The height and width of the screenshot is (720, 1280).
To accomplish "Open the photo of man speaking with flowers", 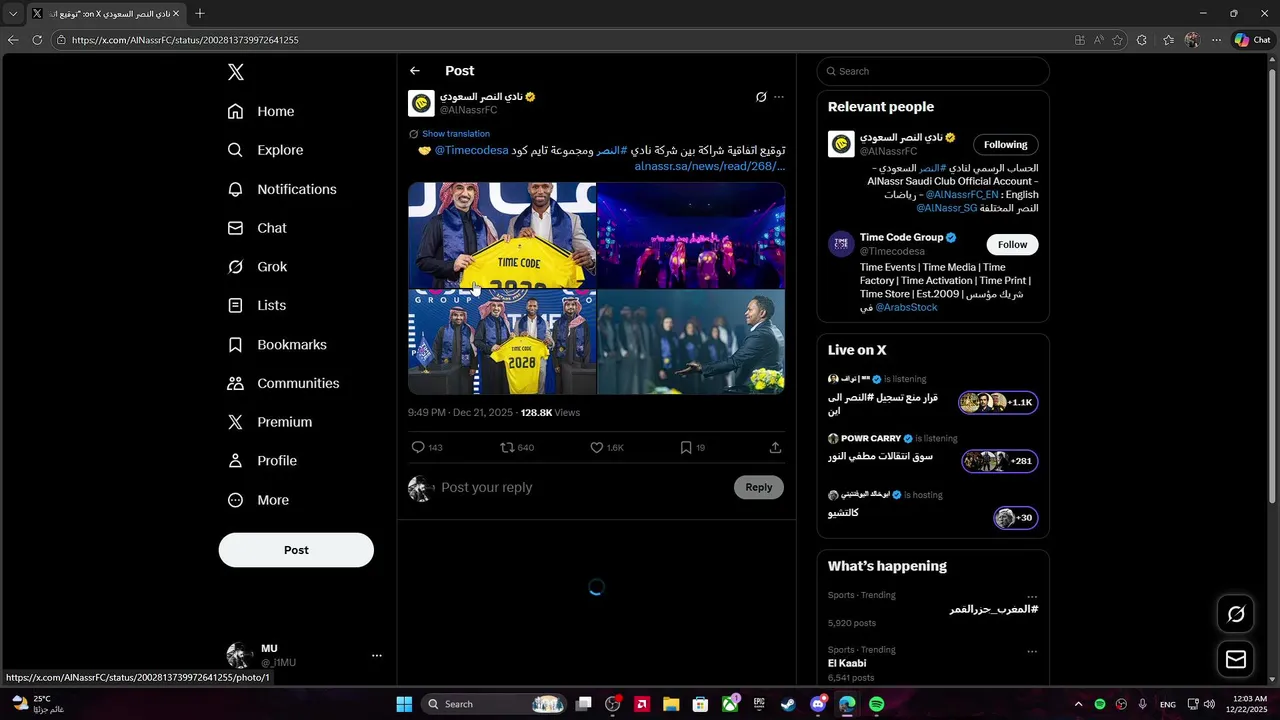I will (x=691, y=342).
